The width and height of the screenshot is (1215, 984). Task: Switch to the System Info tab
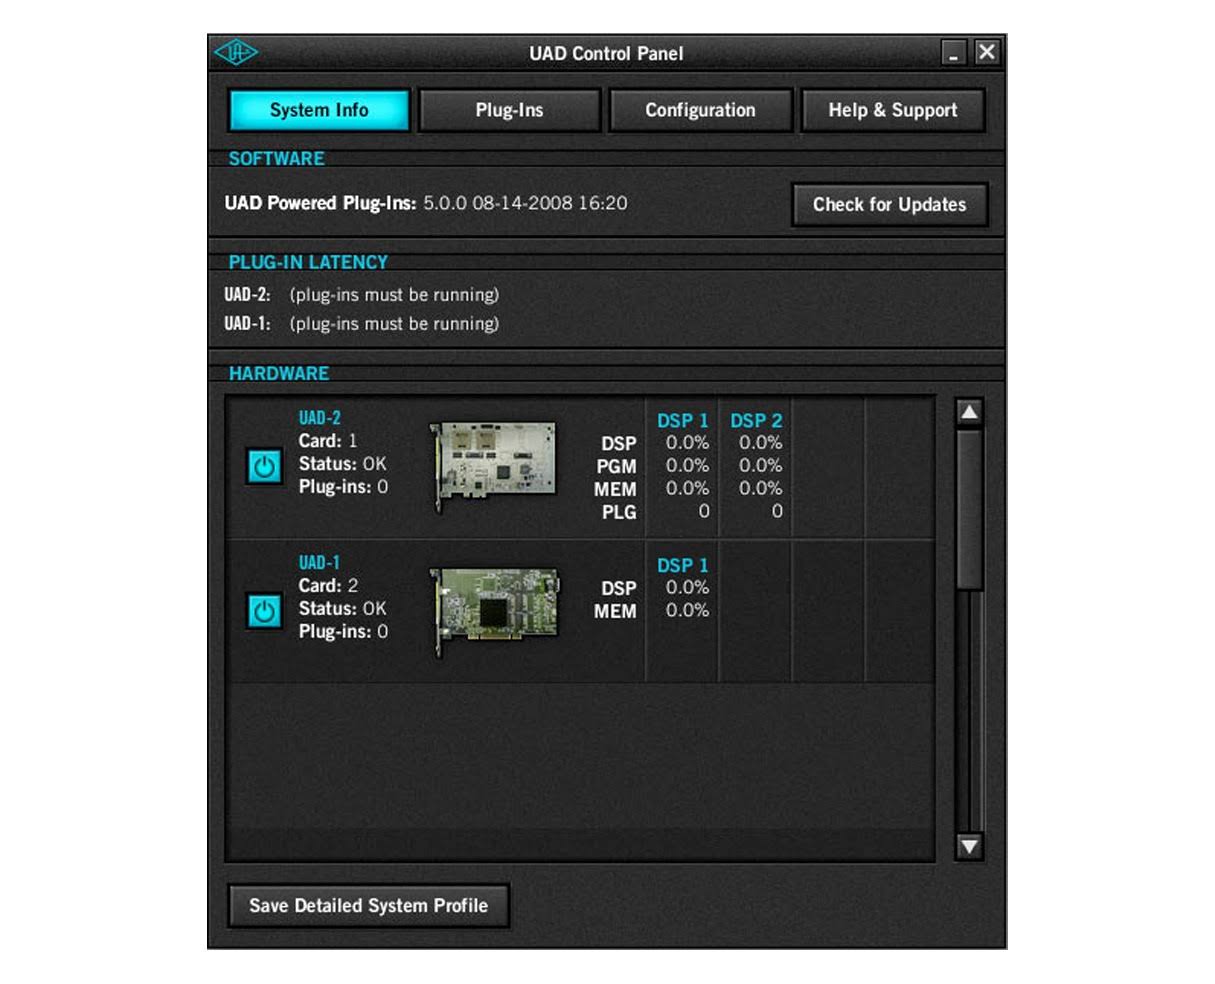[x=319, y=110]
